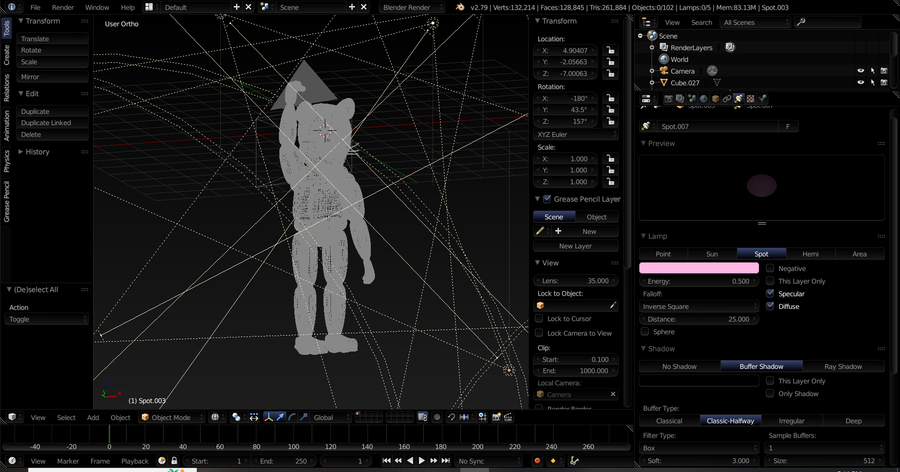Open the All Scenes outliner display dropdown
The width and height of the screenshot is (900, 472).
(756, 22)
